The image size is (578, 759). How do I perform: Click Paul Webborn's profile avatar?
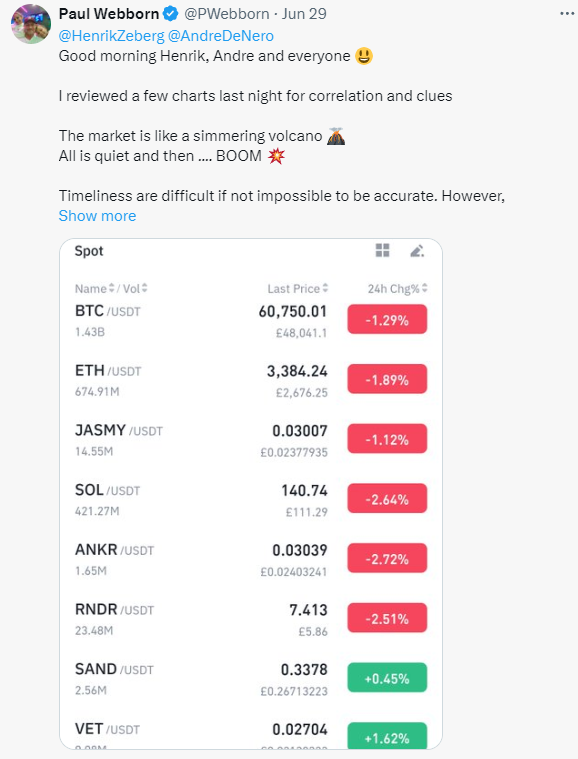(30, 24)
